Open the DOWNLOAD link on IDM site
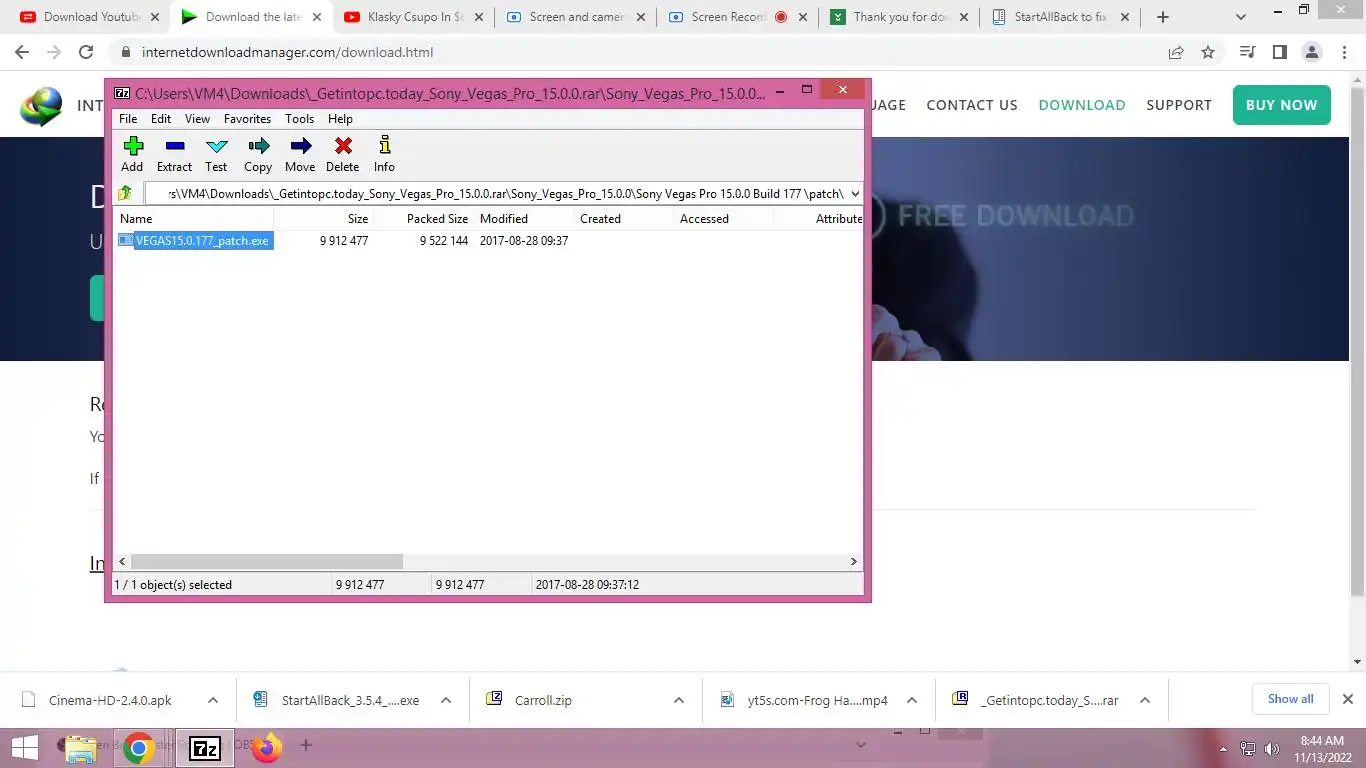 click(x=1082, y=104)
